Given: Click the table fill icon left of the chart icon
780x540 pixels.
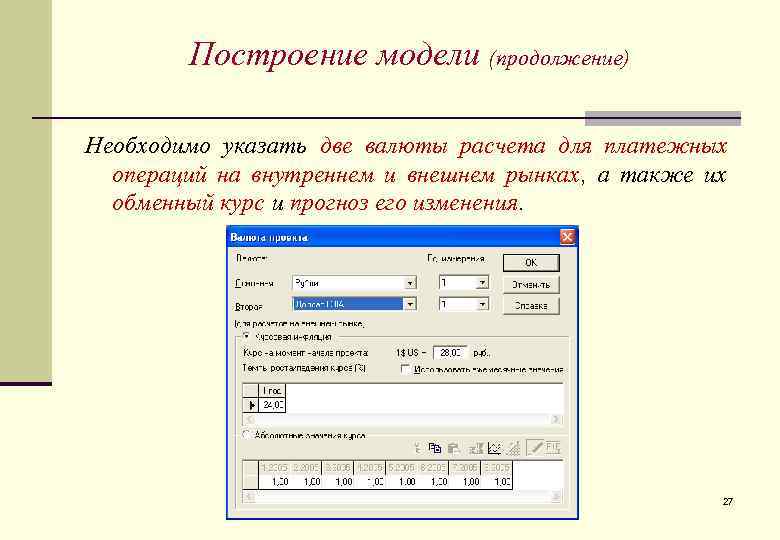Looking at the screenshot, I should (476, 448).
